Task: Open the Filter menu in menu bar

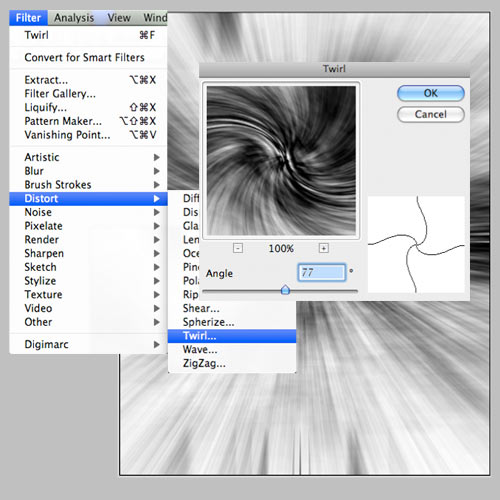Action: point(28,18)
